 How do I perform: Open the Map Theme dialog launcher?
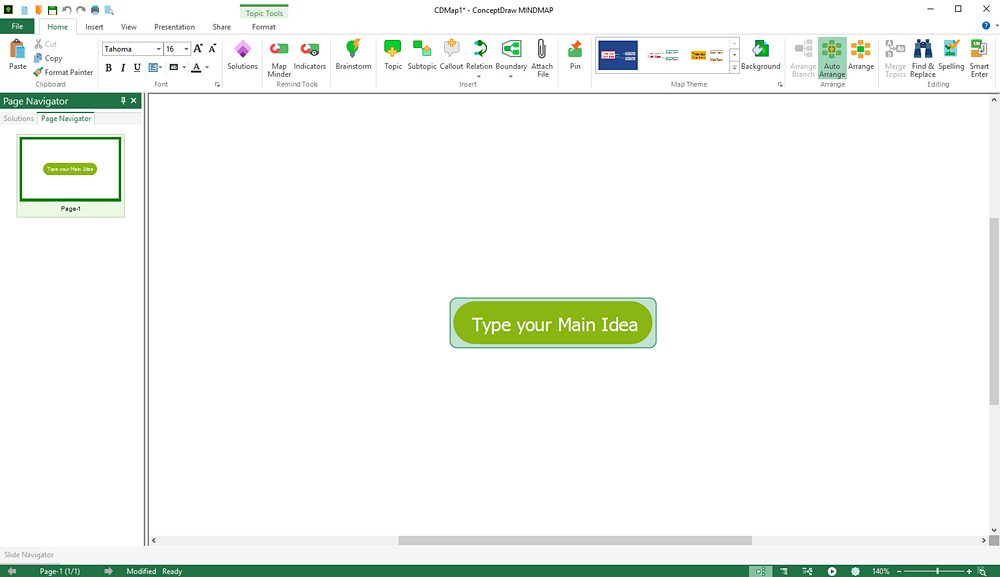779,84
